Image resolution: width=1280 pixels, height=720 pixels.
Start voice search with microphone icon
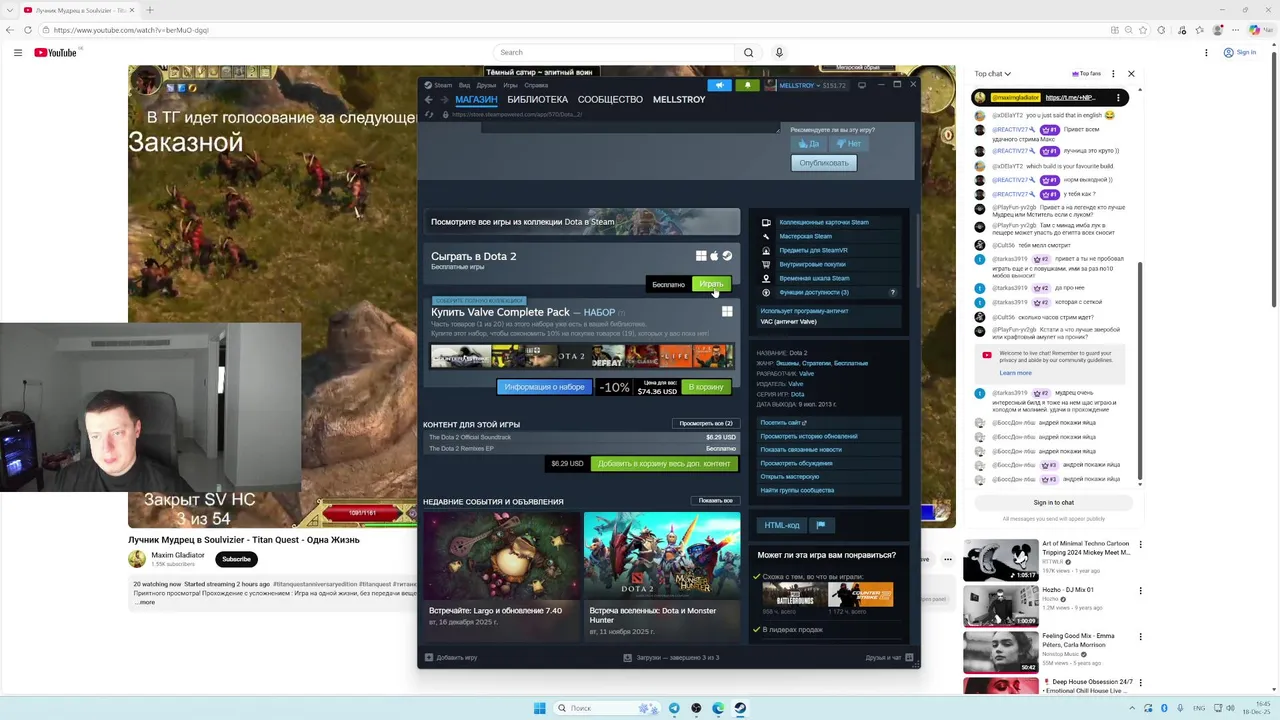click(x=779, y=52)
